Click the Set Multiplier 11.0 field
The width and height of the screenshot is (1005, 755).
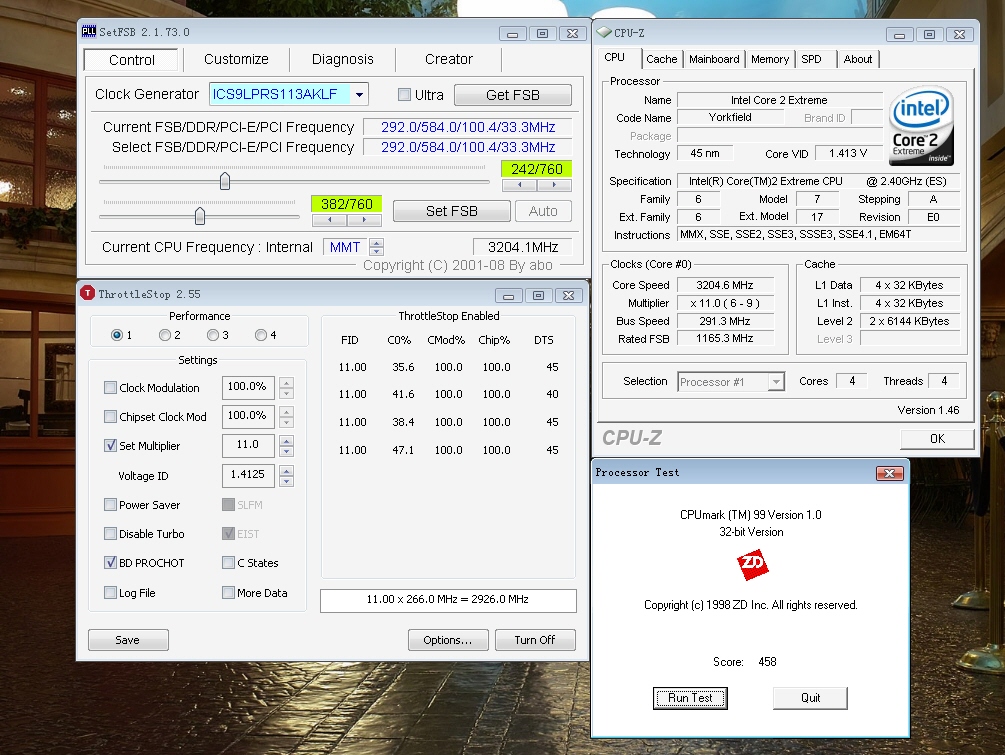(x=248, y=445)
